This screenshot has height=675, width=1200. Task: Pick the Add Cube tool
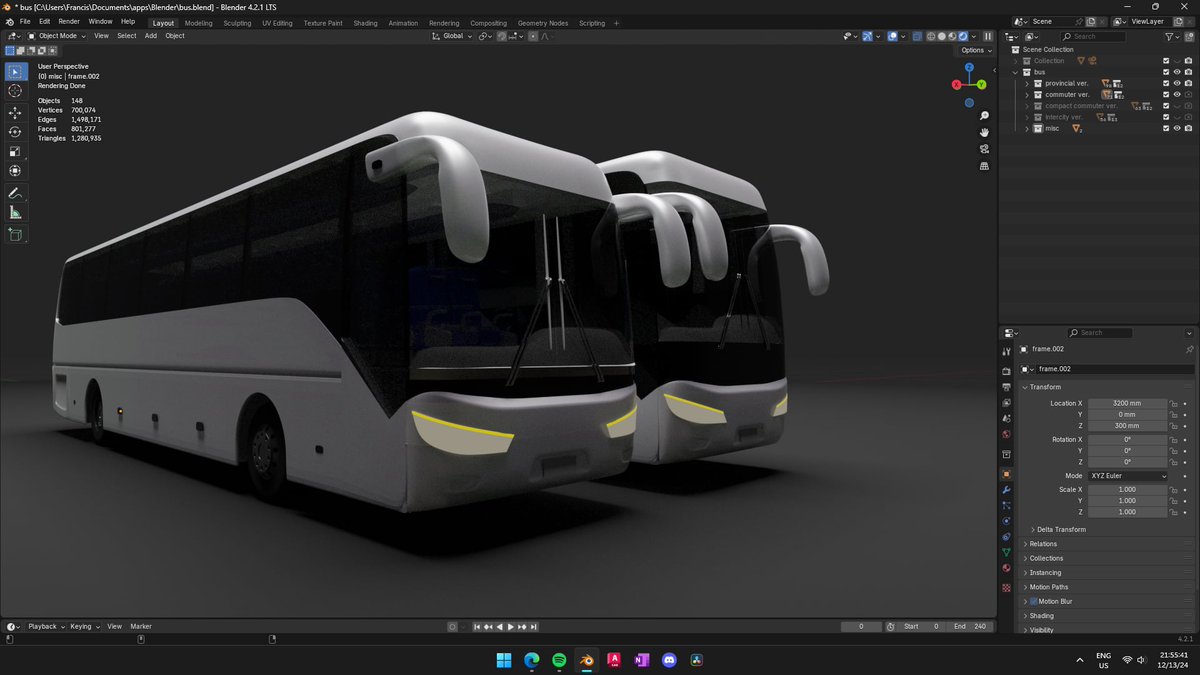coord(16,235)
